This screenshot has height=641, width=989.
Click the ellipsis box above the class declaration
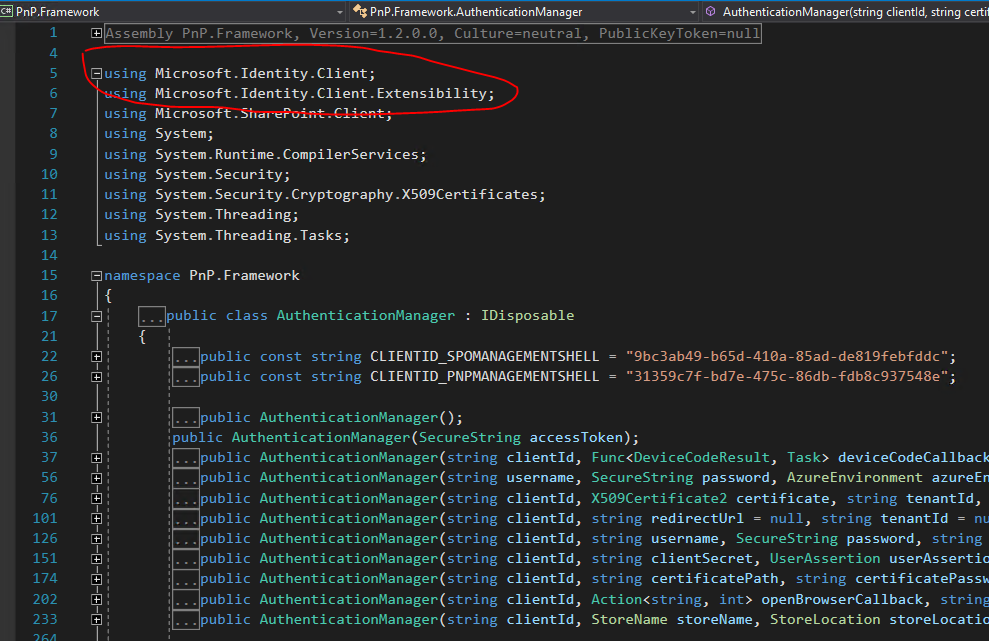[150, 315]
